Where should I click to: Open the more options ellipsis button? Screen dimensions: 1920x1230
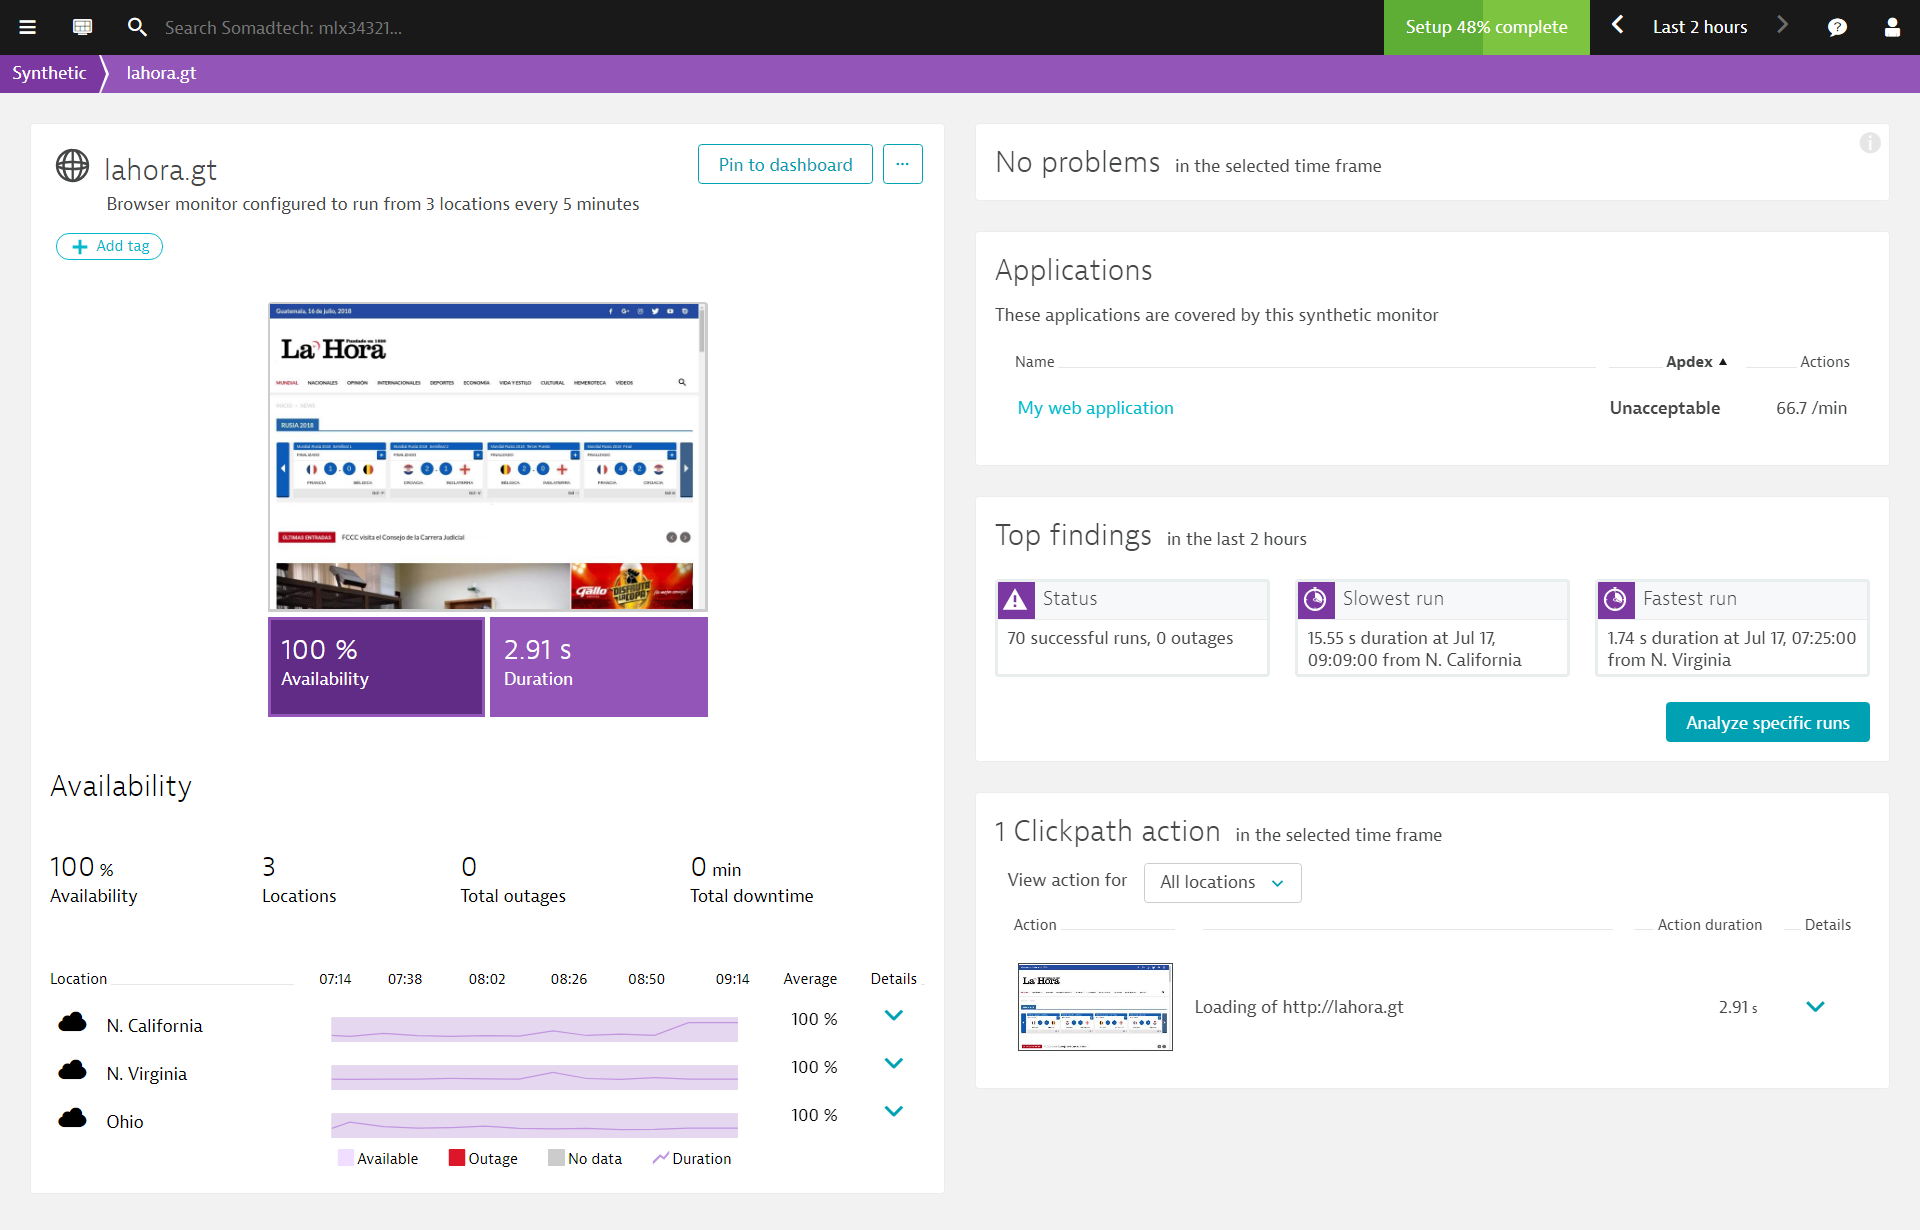tap(902, 164)
